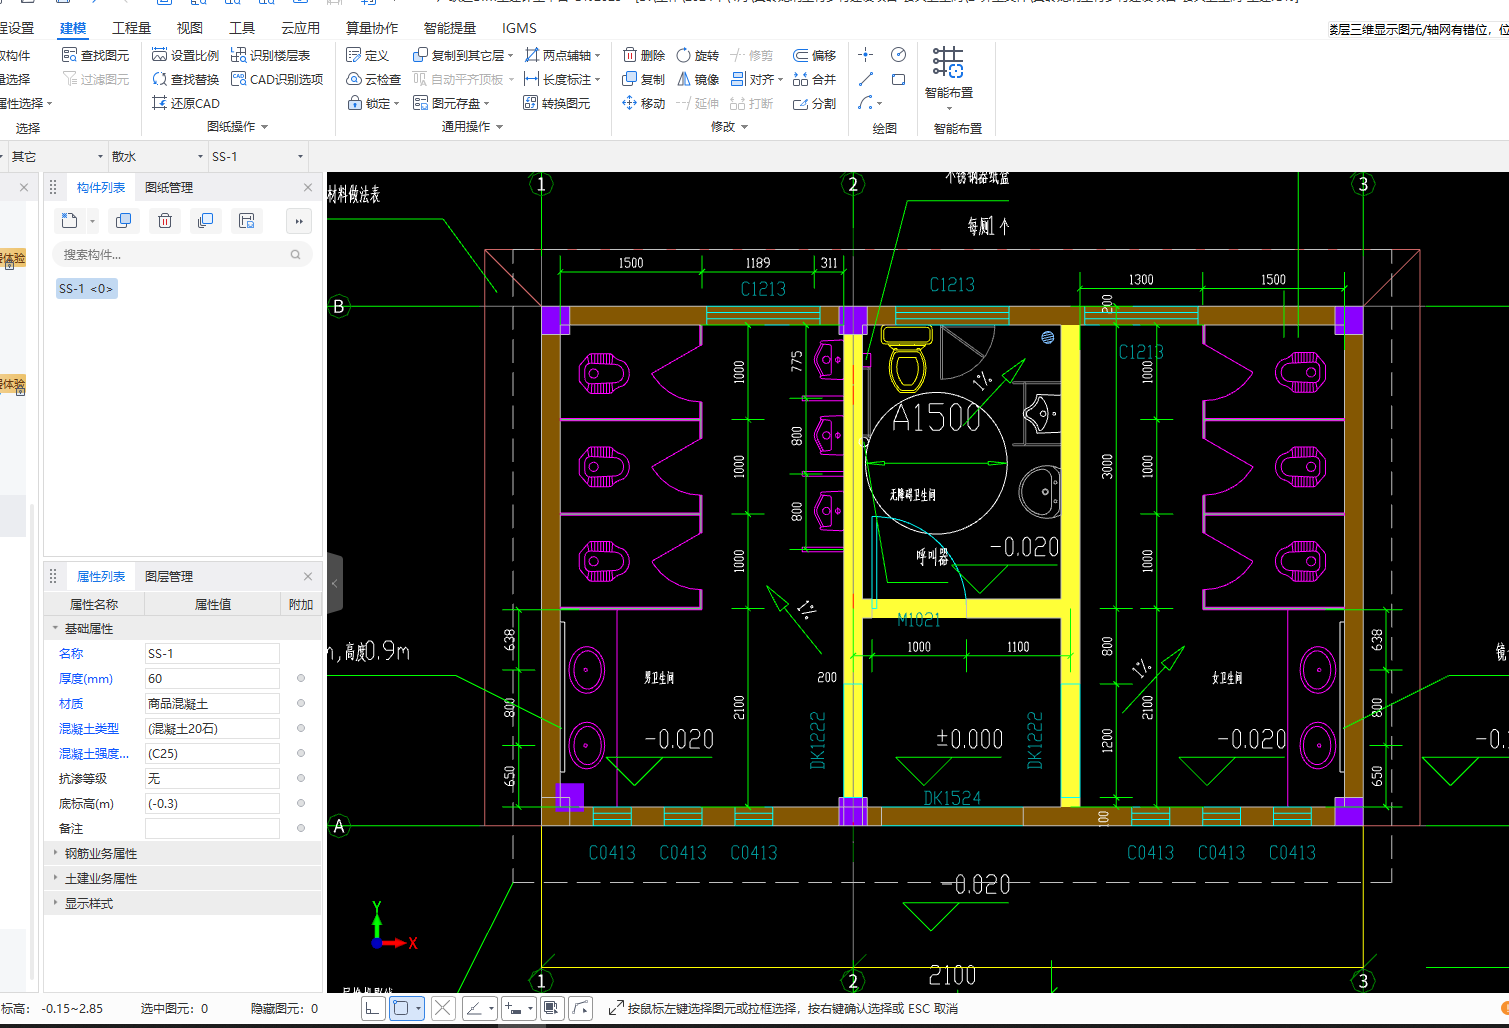
Task: Open 图纸操作 group dropdown
Action: point(265,127)
